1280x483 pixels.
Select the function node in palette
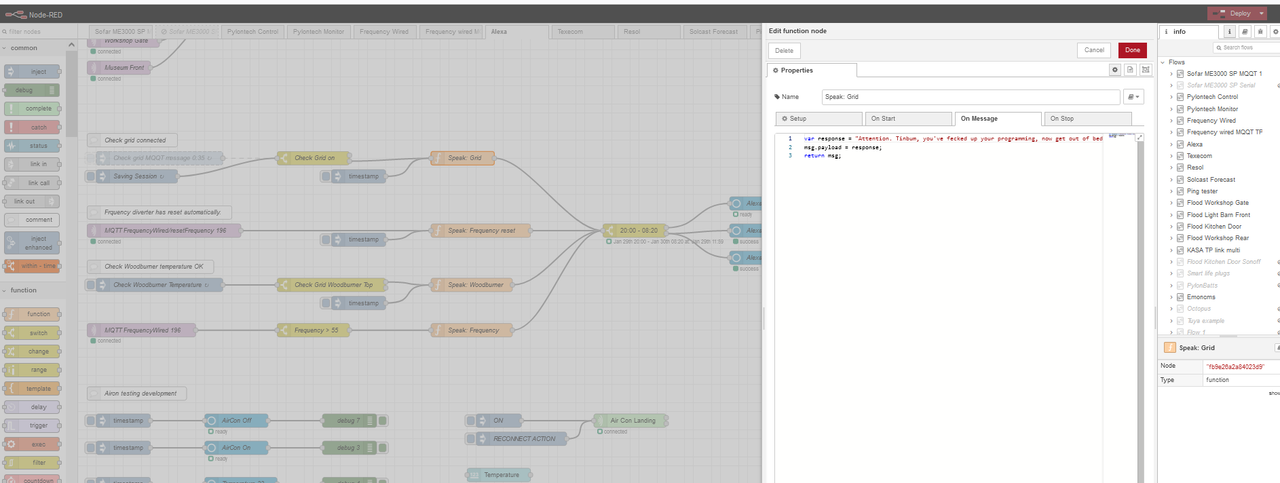pos(34,314)
